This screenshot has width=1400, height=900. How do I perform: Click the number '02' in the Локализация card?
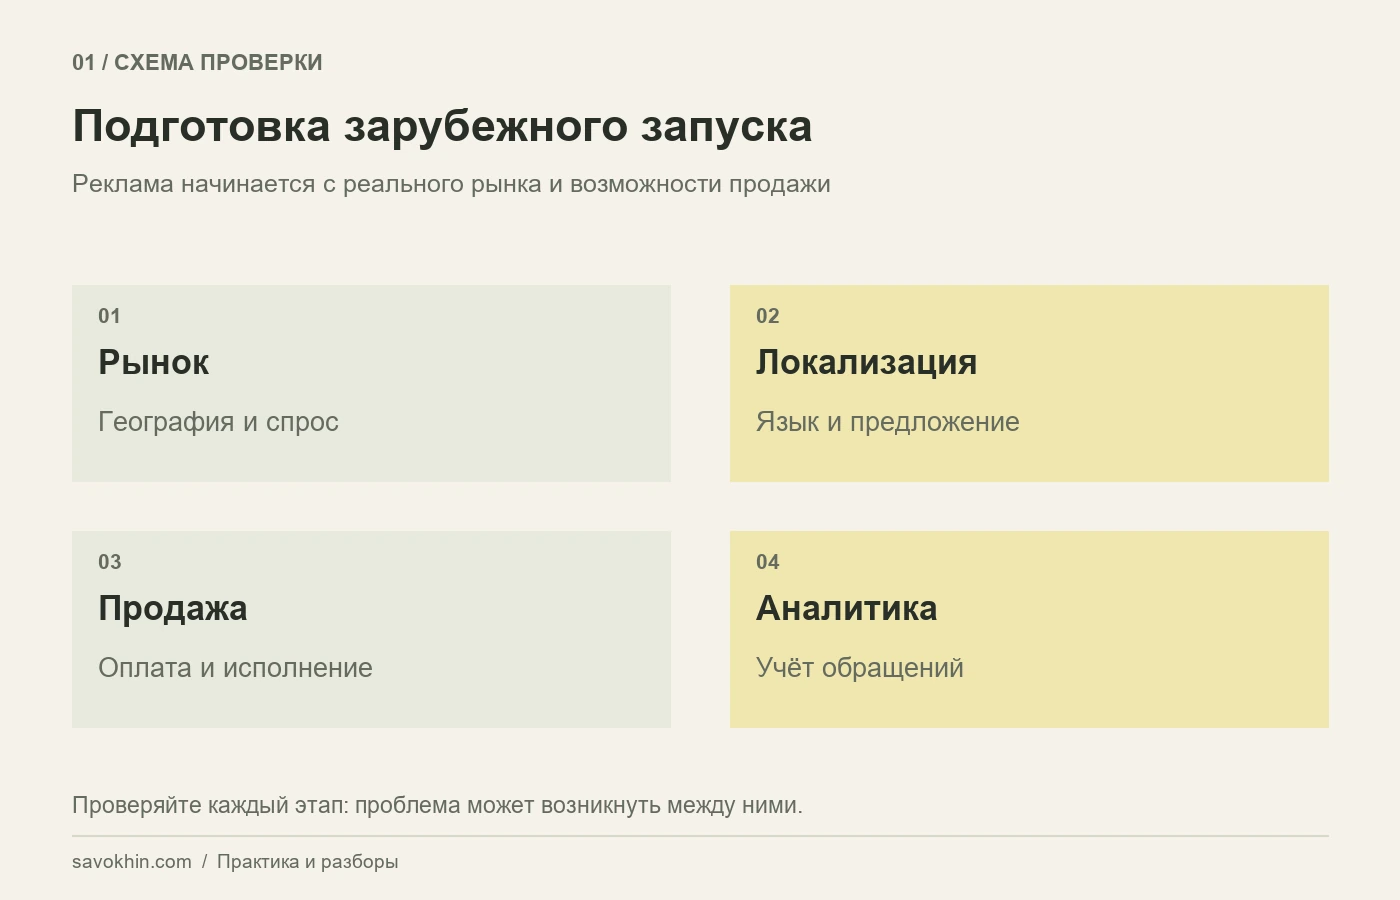(767, 316)
